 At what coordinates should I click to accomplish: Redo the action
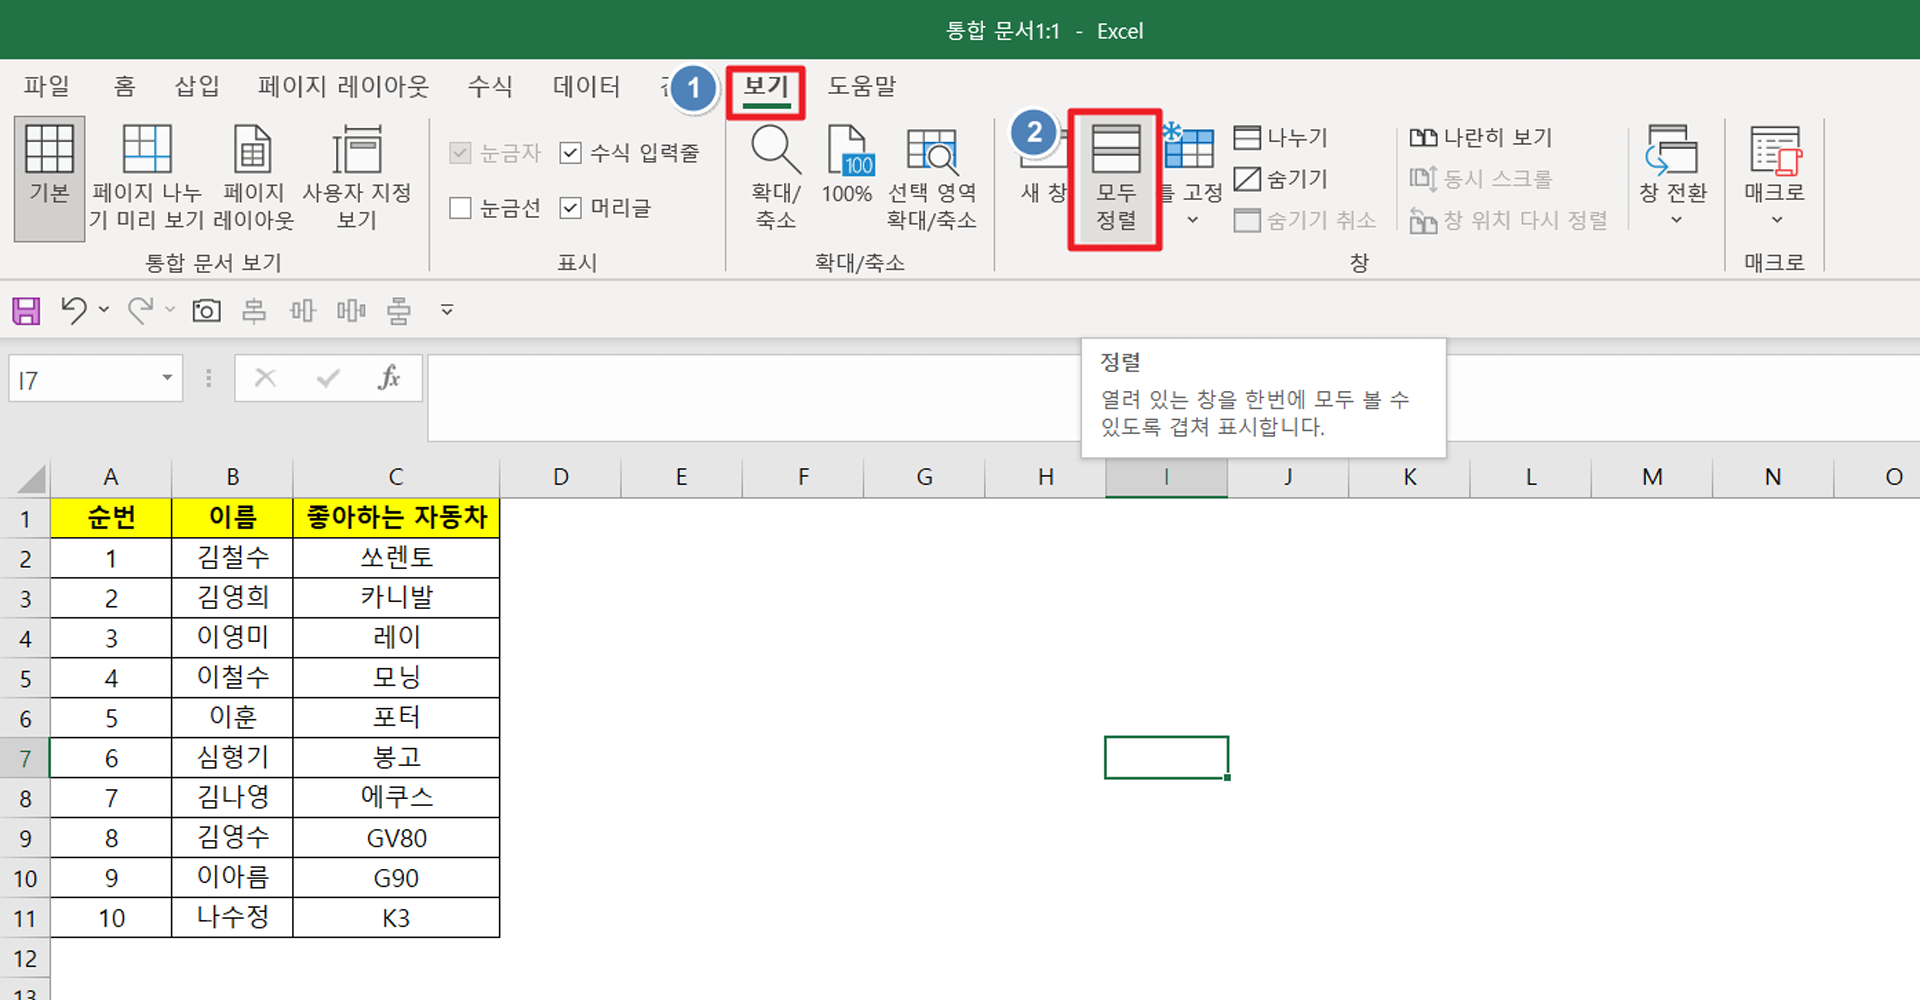point(140,311)
